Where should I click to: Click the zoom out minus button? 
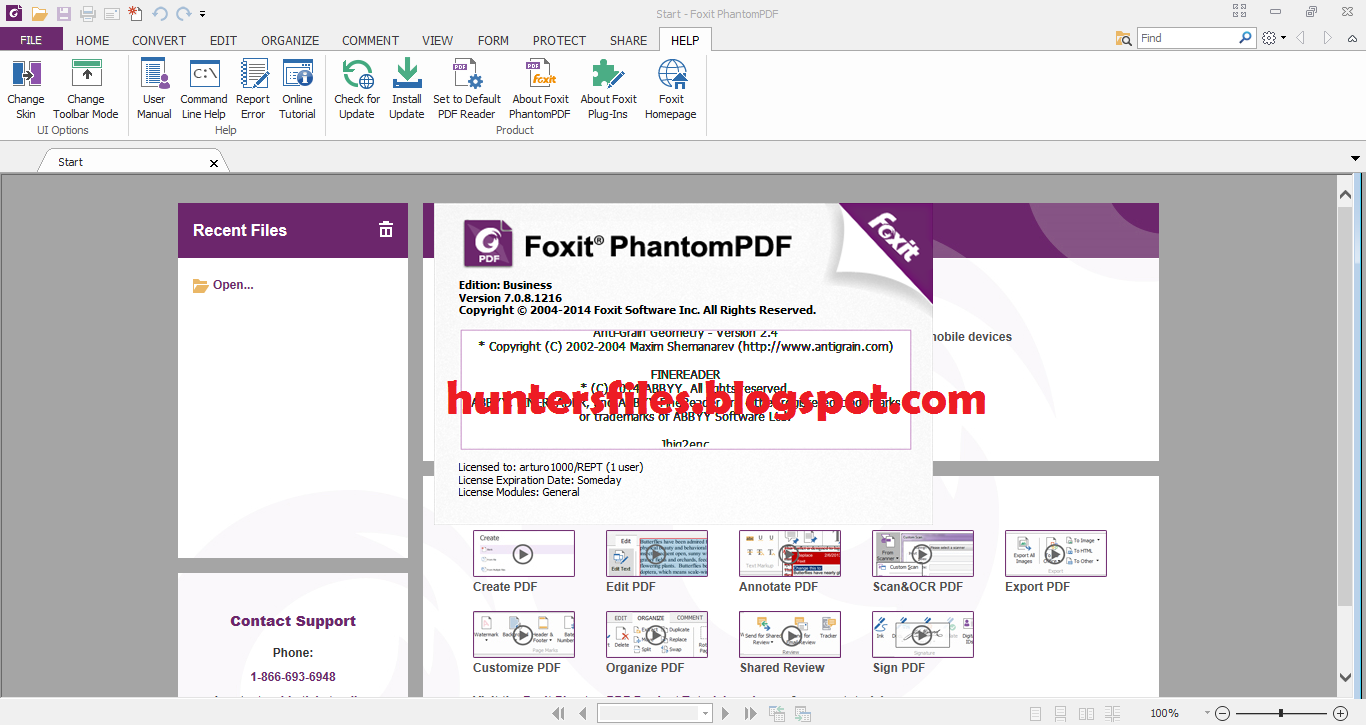coord(1221,713)
